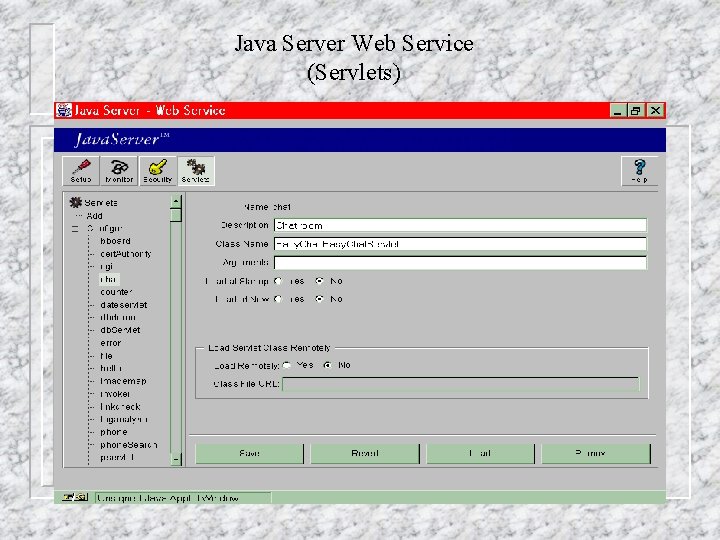Select the certAuthority servlet
The width and height of the screenshot is (720, 540).
tap(125, 254)
